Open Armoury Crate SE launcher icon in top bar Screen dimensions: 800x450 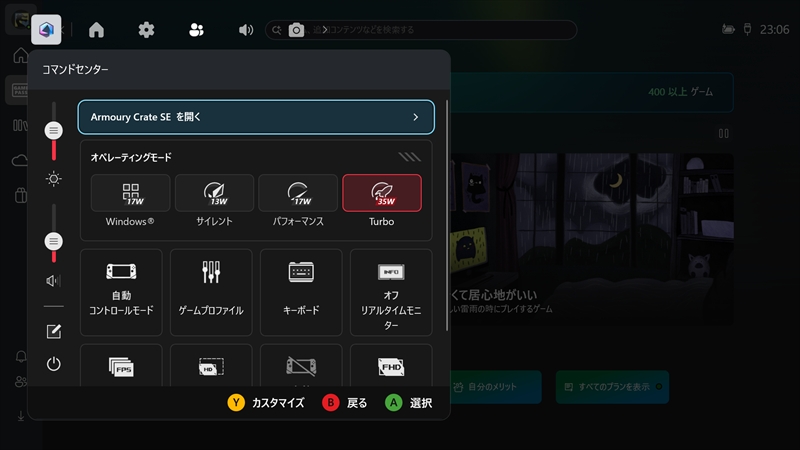[46, 30]
